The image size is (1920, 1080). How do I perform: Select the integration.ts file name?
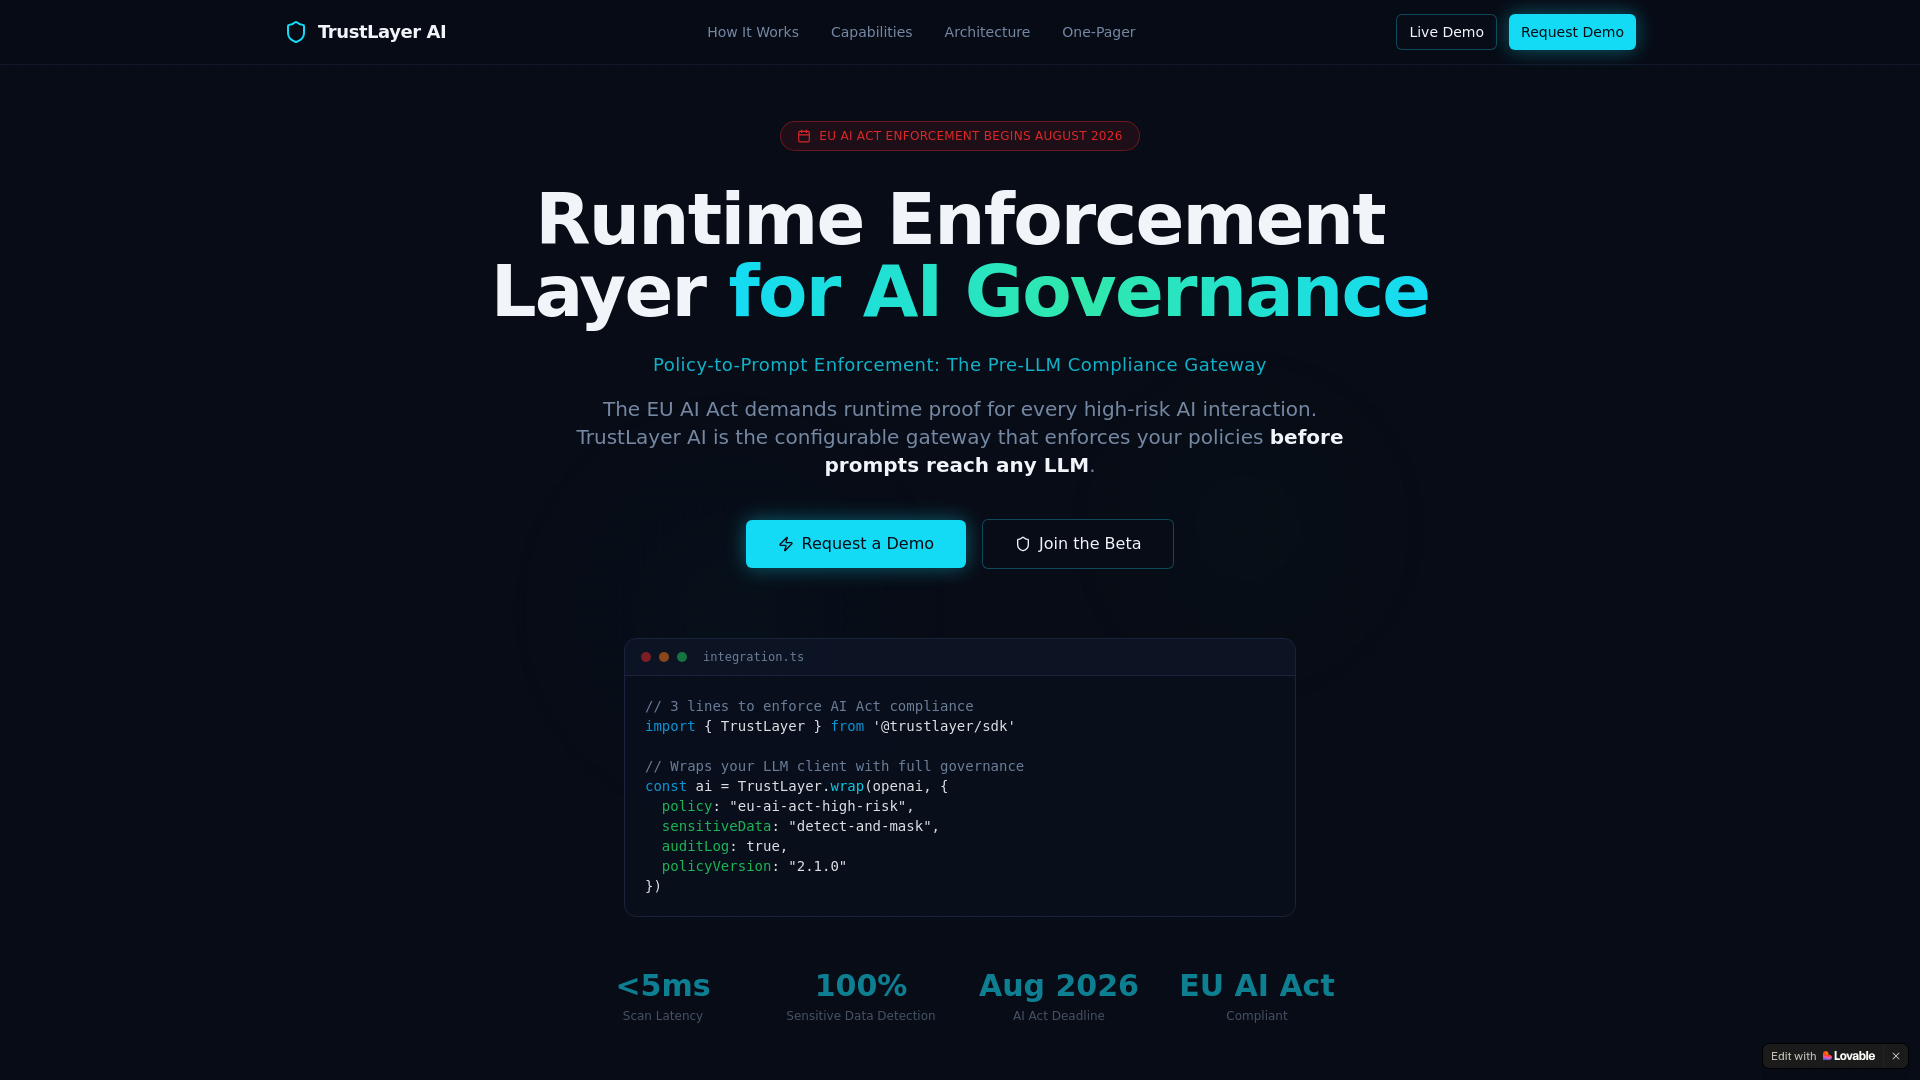pos(753,657)
